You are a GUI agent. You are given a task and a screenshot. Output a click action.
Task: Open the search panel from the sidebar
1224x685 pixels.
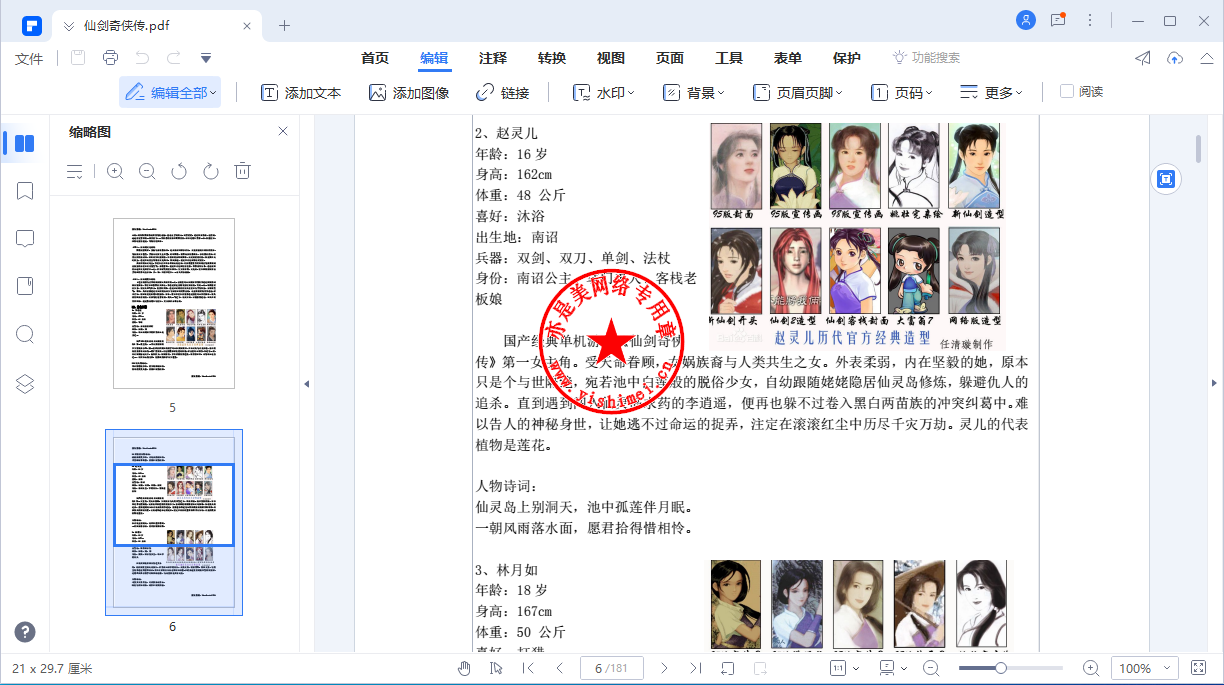[x=25, y=335]
